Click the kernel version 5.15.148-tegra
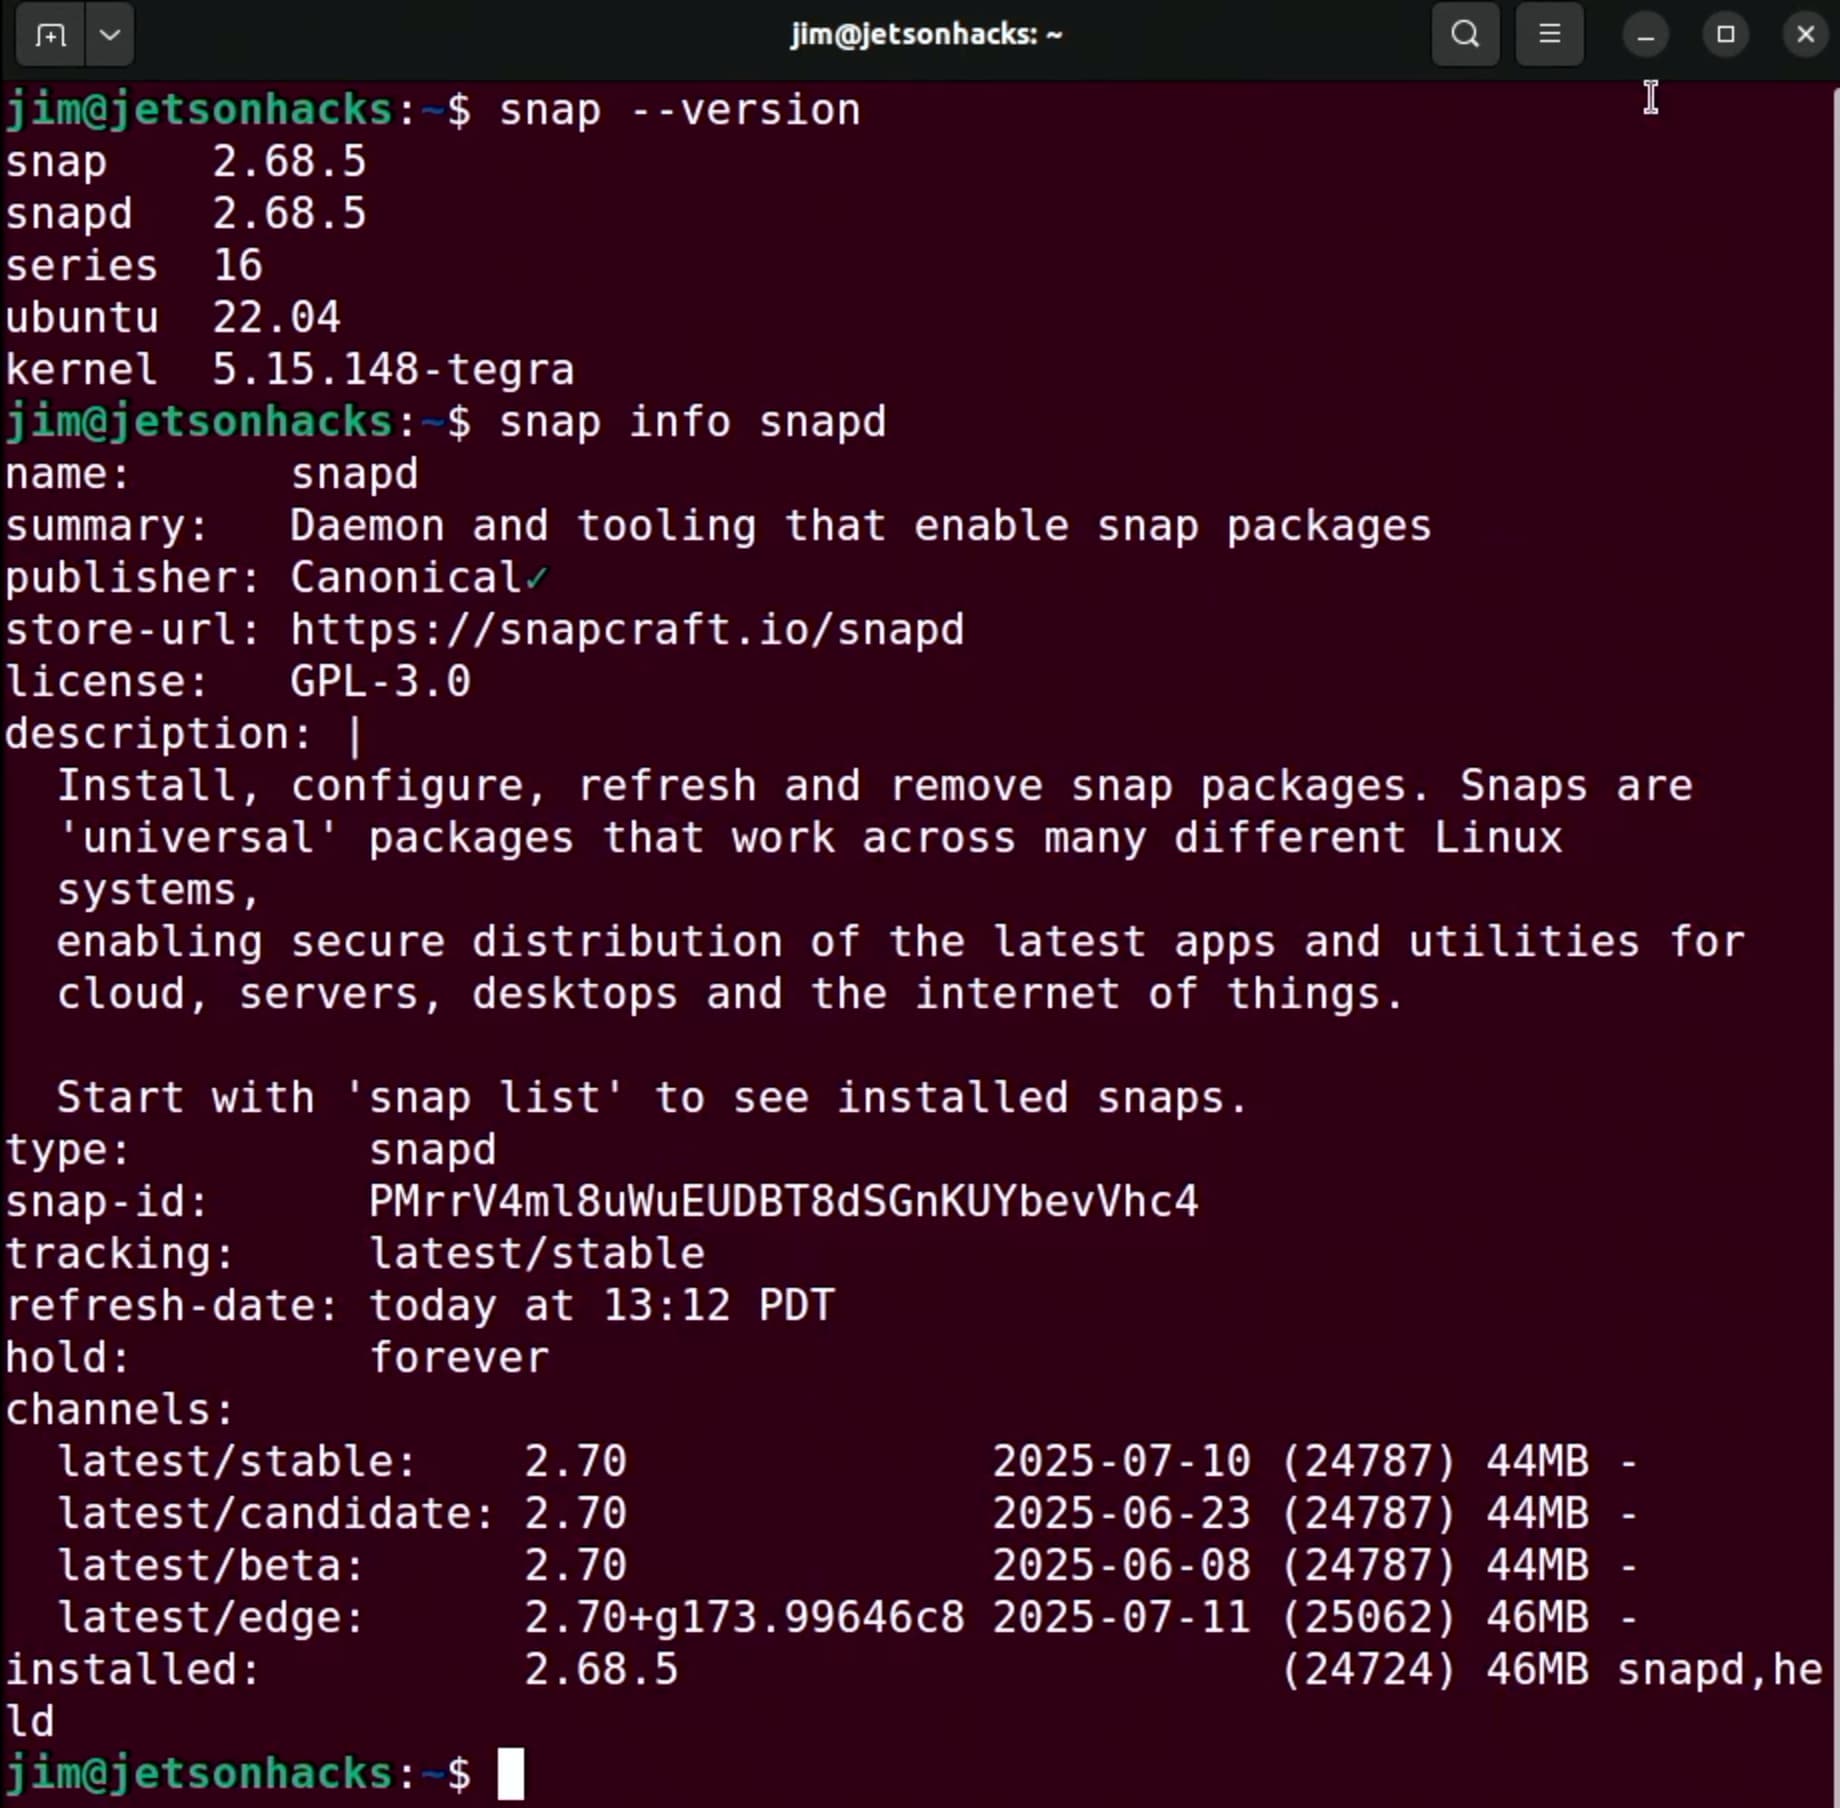The image size is (1840, 1808). point(393,370)
